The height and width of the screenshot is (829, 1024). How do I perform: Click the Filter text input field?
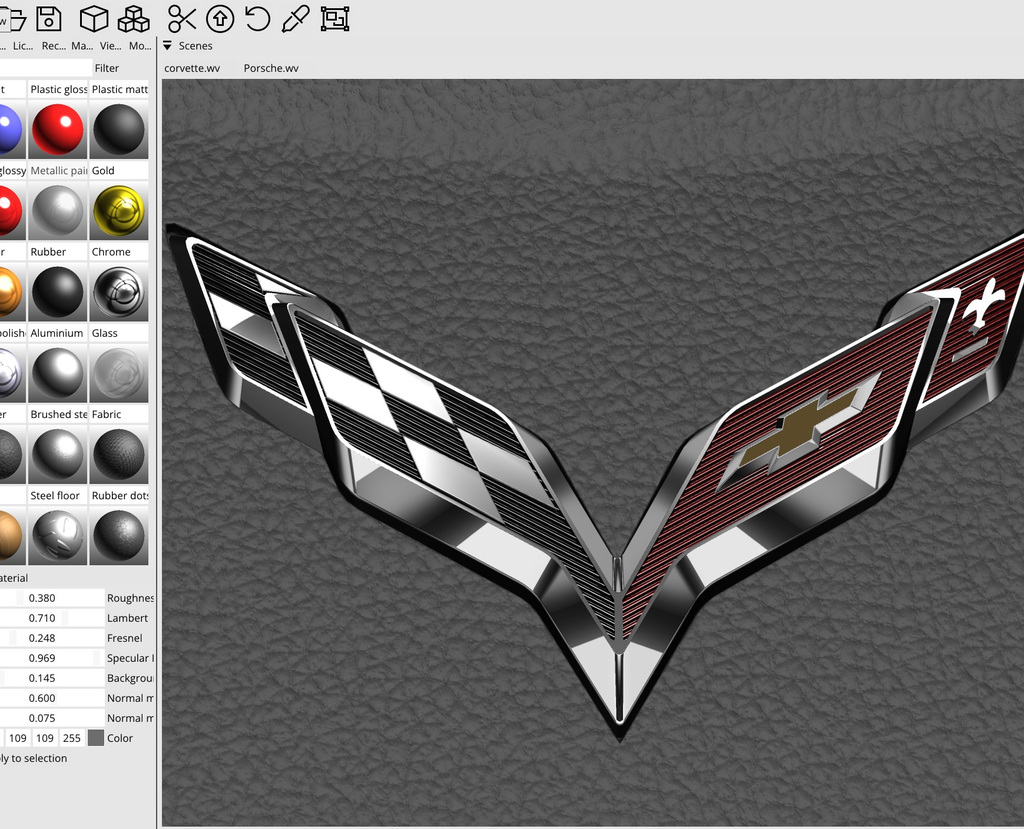pos(45,68)
